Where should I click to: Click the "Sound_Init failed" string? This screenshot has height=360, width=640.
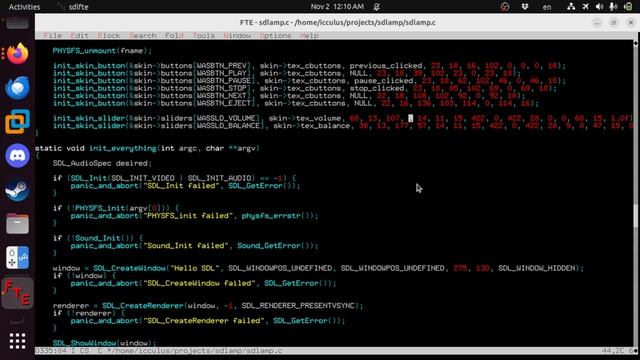click(185, 246)
